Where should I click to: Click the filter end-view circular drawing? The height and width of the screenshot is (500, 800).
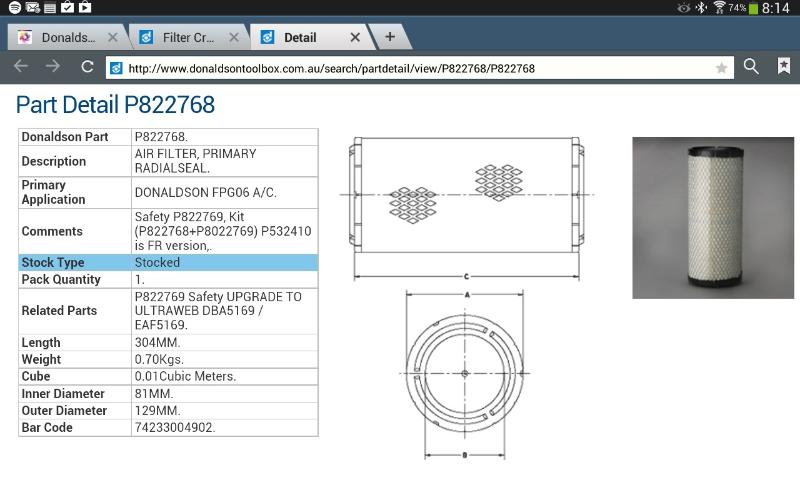coord(465,373)
